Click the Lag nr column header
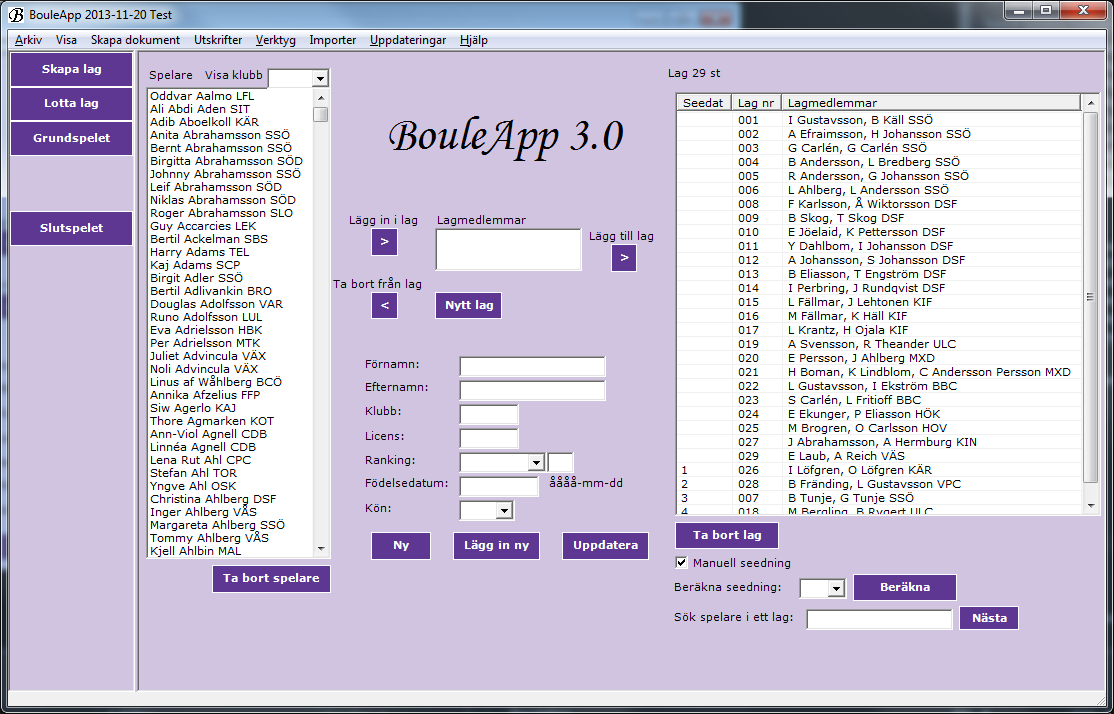 tap(757, 103)
